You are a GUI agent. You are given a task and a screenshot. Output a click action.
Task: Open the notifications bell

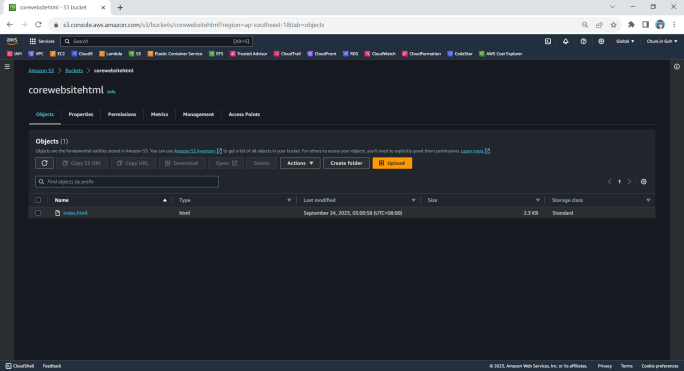(x=565, y=41)
